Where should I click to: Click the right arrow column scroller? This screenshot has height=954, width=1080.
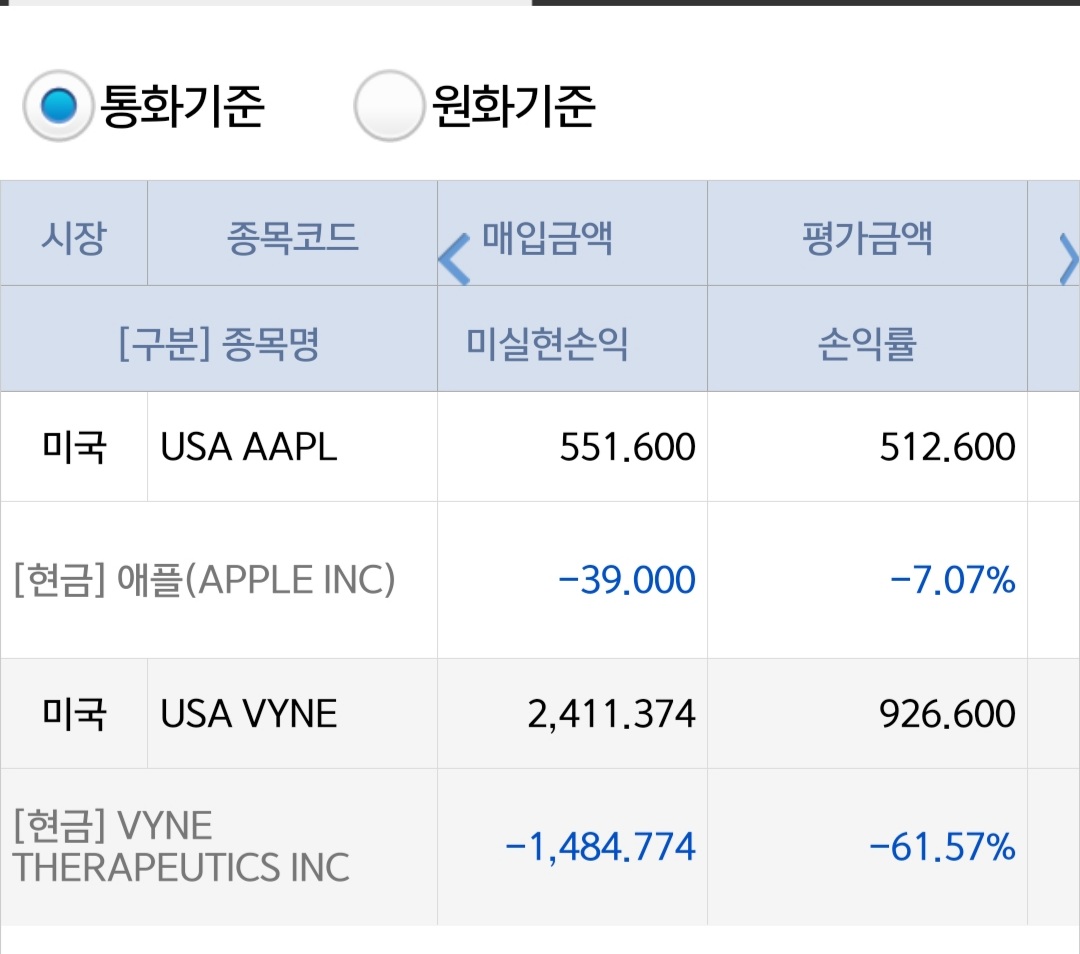click(1067, 259)
